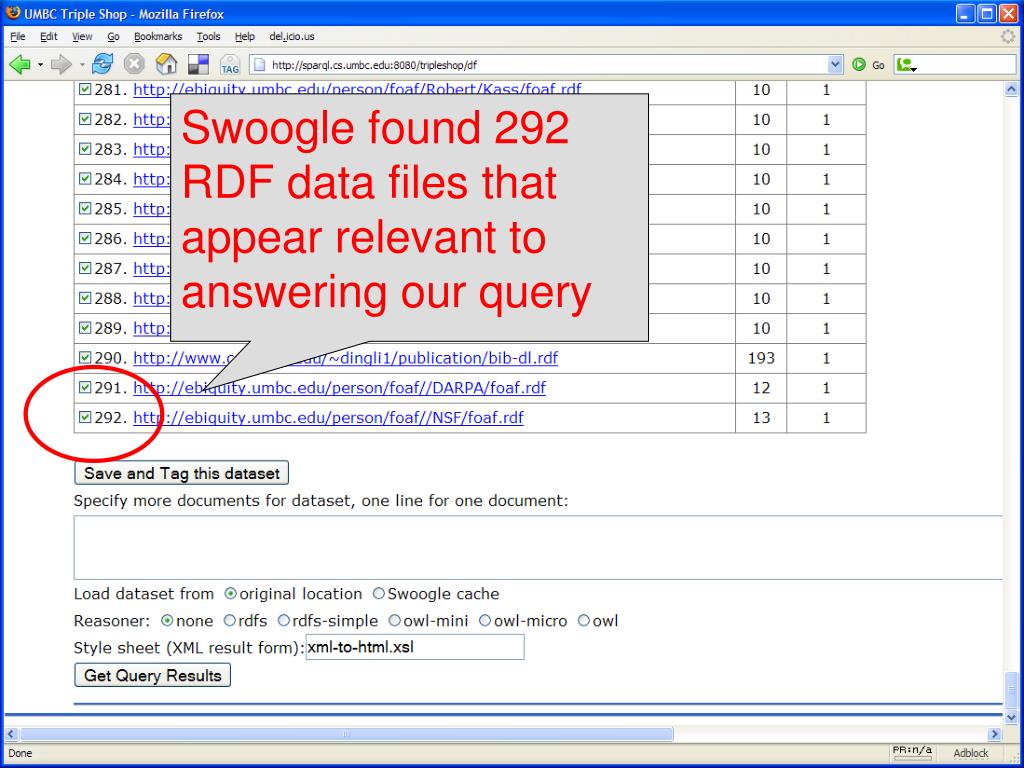1024x768 pixels.
Task: Open the Forward button history dropdown
Action: click(x=82, y=65)
